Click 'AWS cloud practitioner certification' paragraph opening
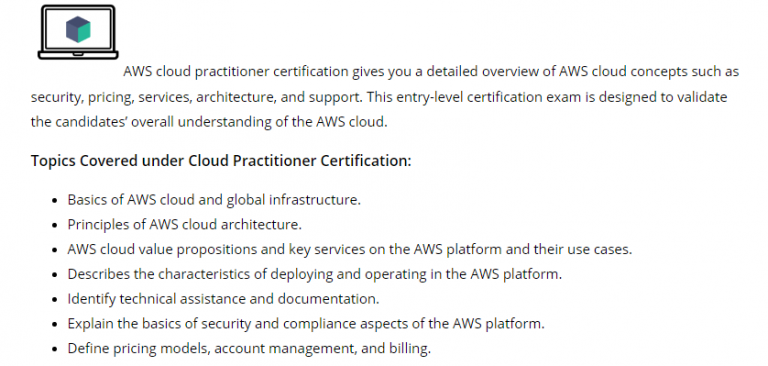The image size is (768, 366). [236, 72]
